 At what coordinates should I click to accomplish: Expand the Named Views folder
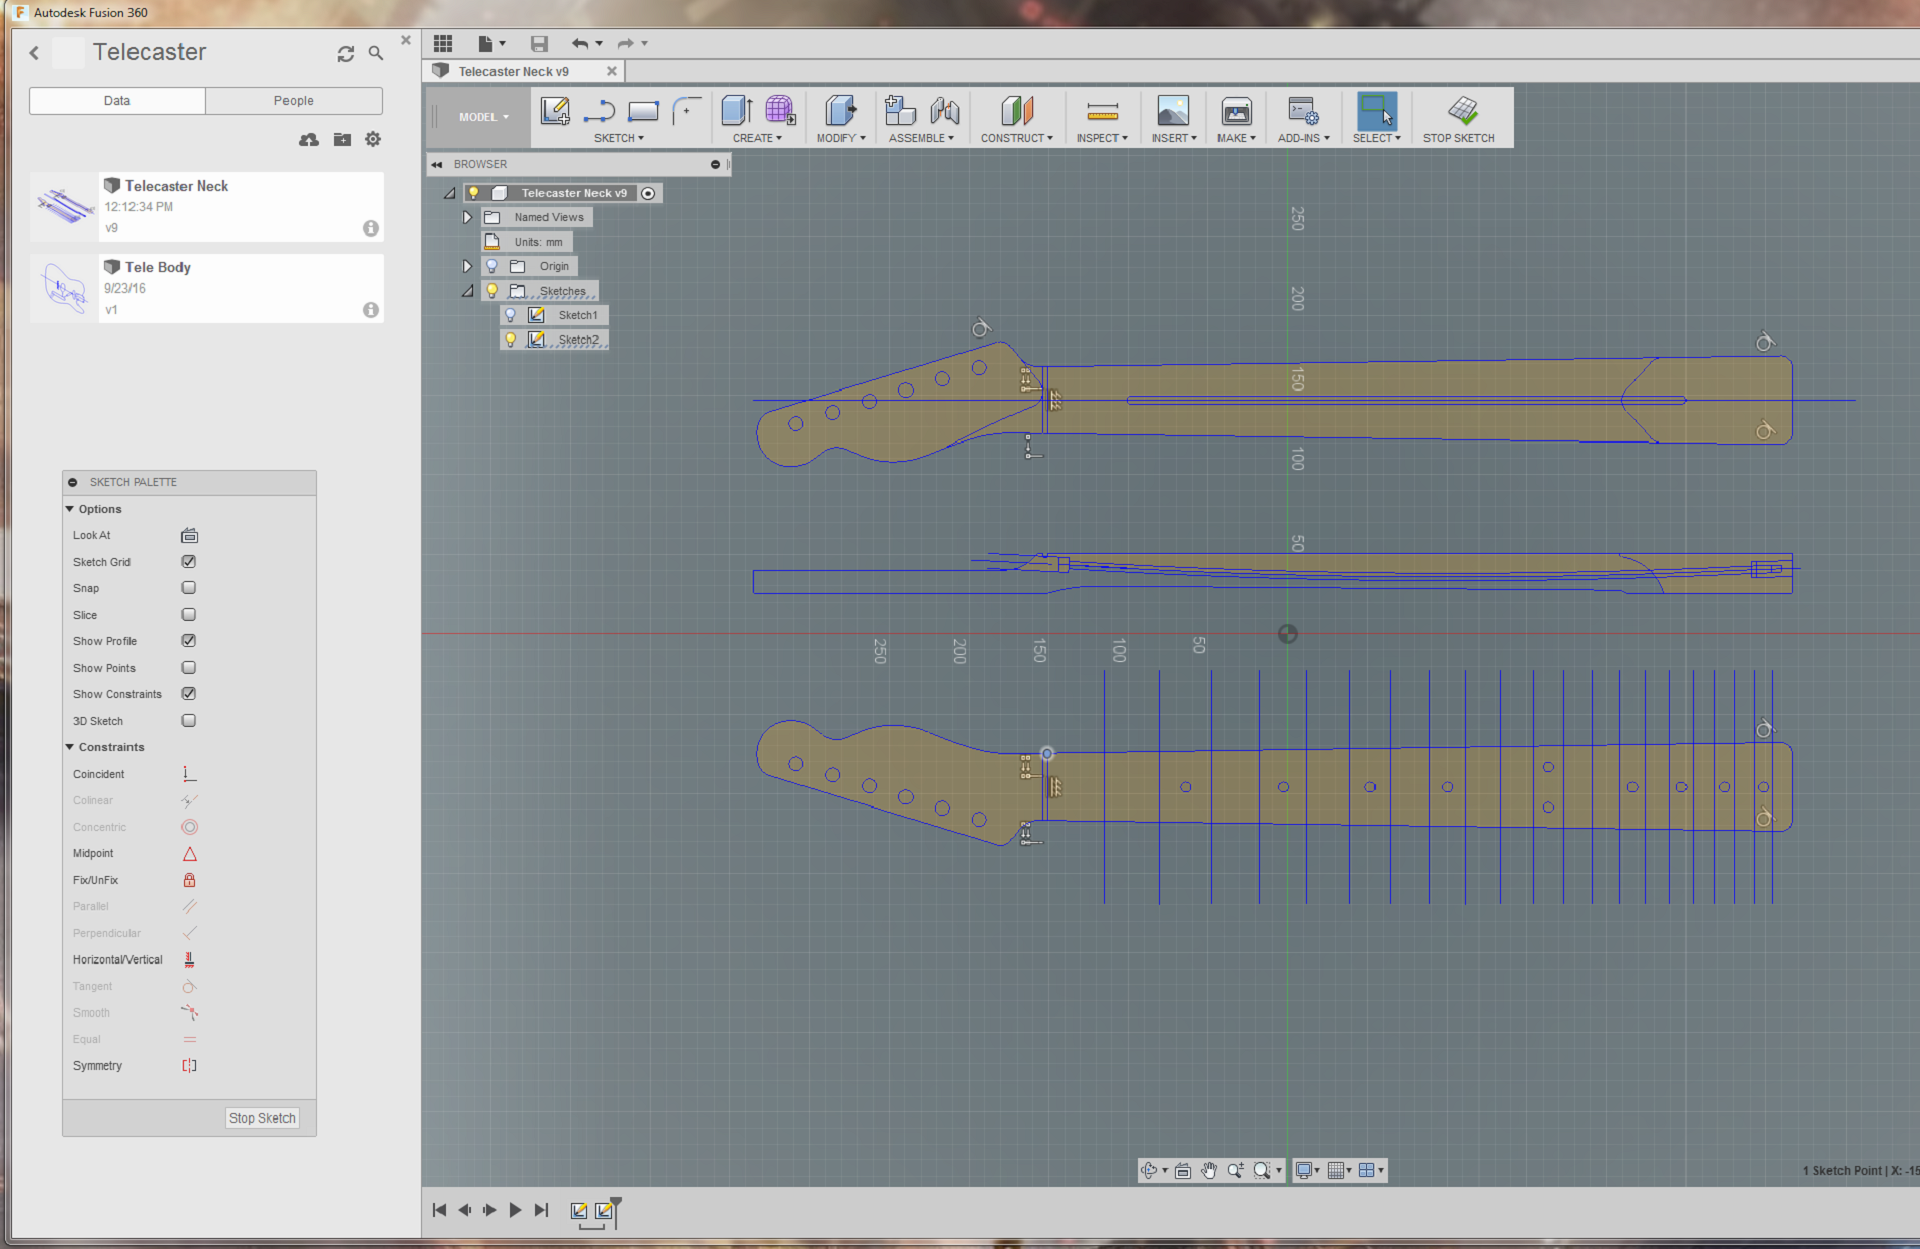point(467,217)
